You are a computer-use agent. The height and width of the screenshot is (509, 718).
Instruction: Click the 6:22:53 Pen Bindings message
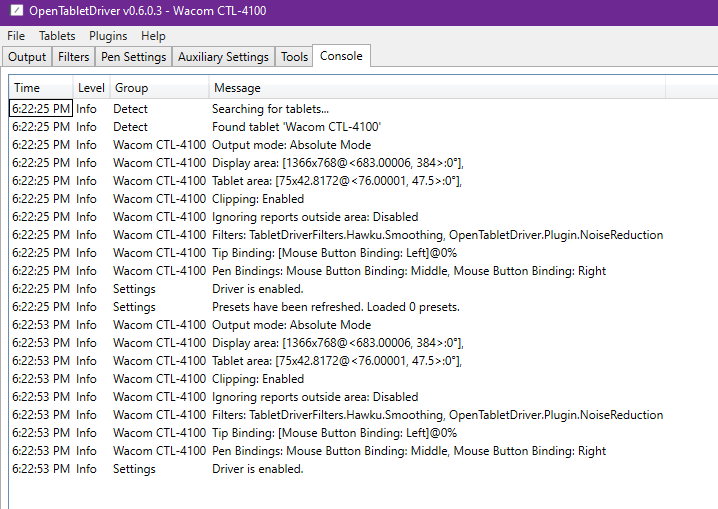coord(409,451)
